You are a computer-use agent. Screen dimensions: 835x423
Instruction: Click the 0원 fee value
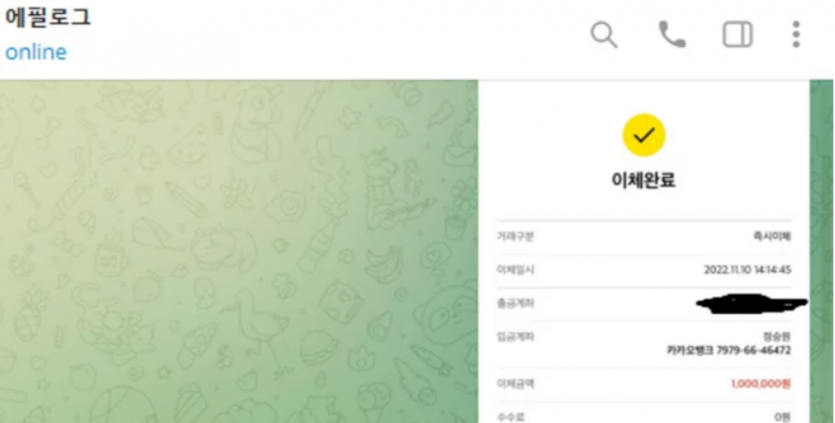click(x=783, y=417)
